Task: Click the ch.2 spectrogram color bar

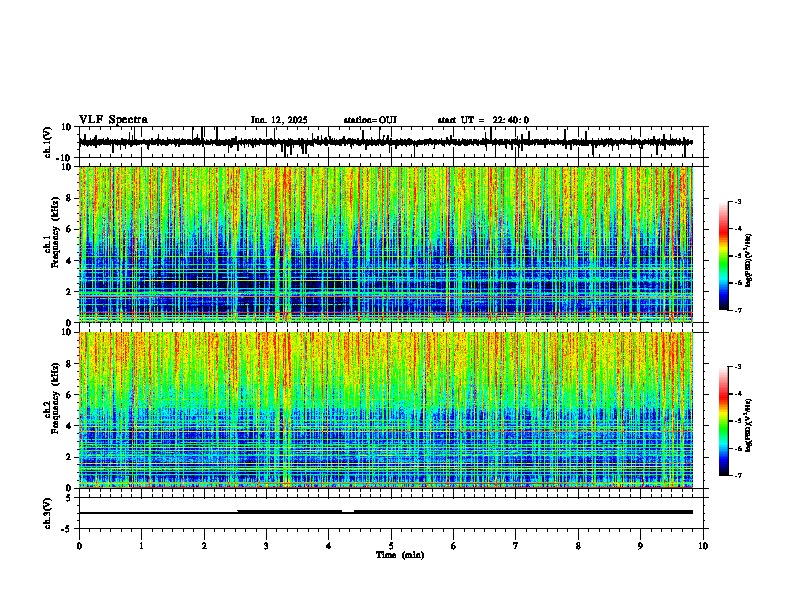Action: (x=723, y=421)
